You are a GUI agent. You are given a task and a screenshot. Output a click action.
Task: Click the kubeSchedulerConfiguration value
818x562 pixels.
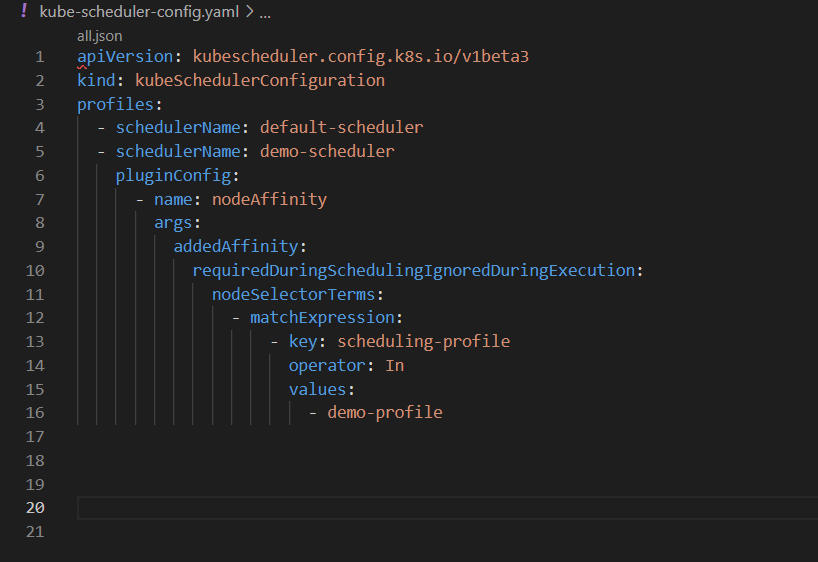(x=260, y=80)
